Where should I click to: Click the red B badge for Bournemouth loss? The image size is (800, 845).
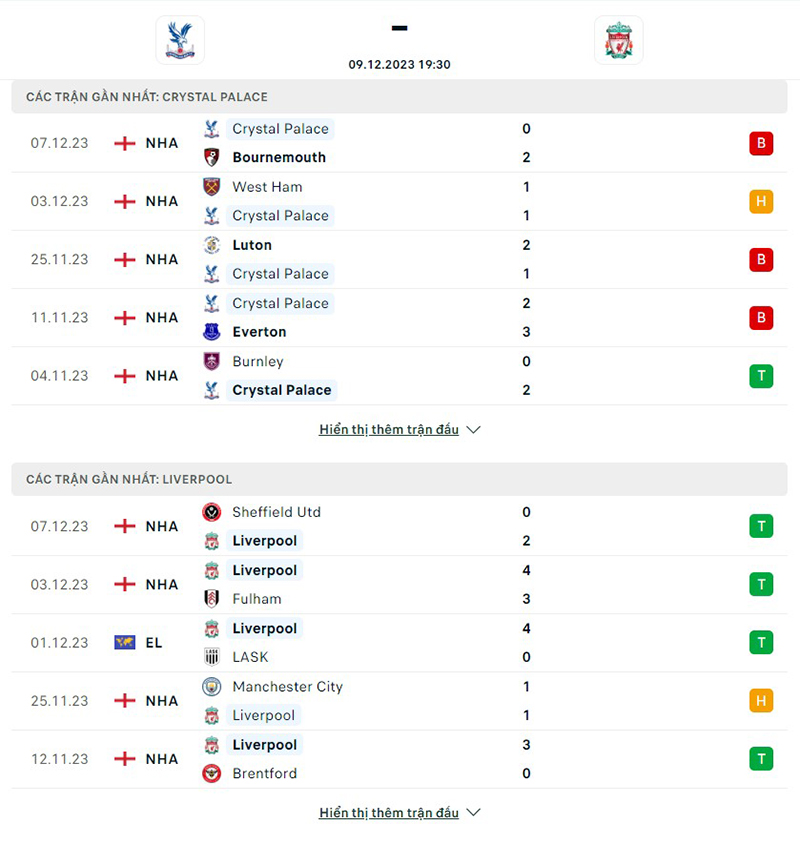(x=761, y=143)
